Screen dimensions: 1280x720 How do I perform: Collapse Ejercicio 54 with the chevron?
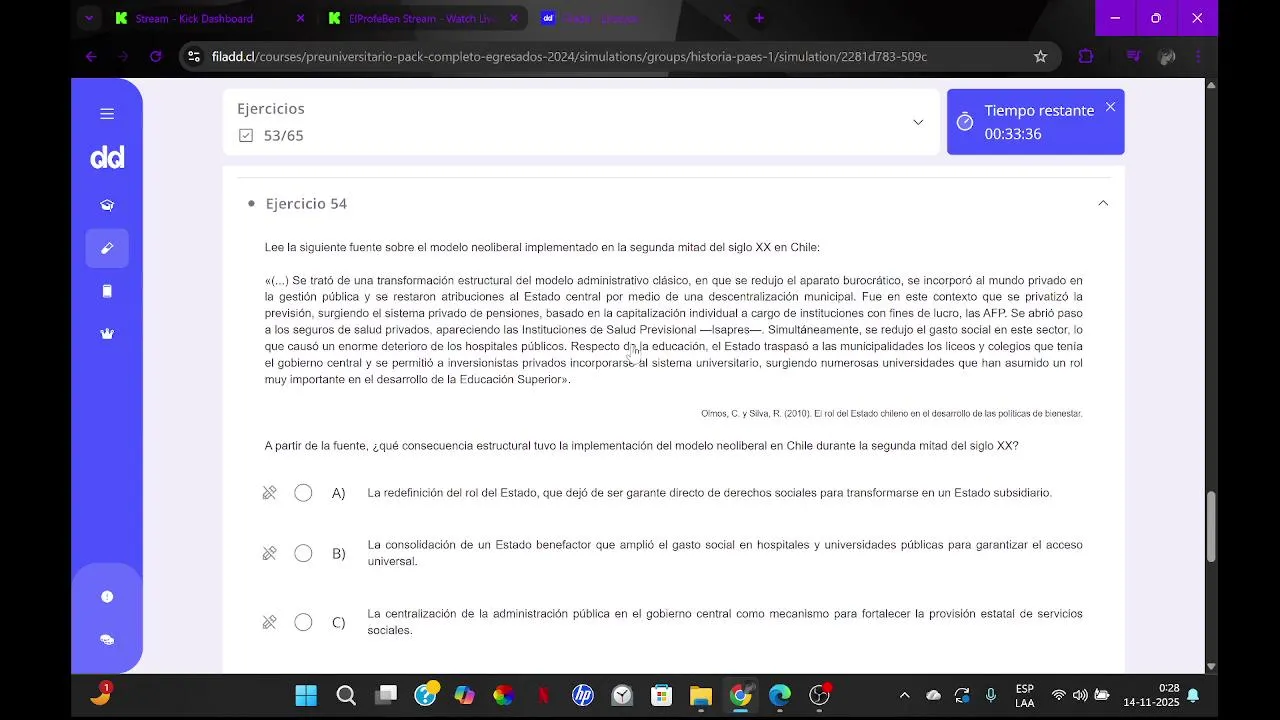point(1103,203)
